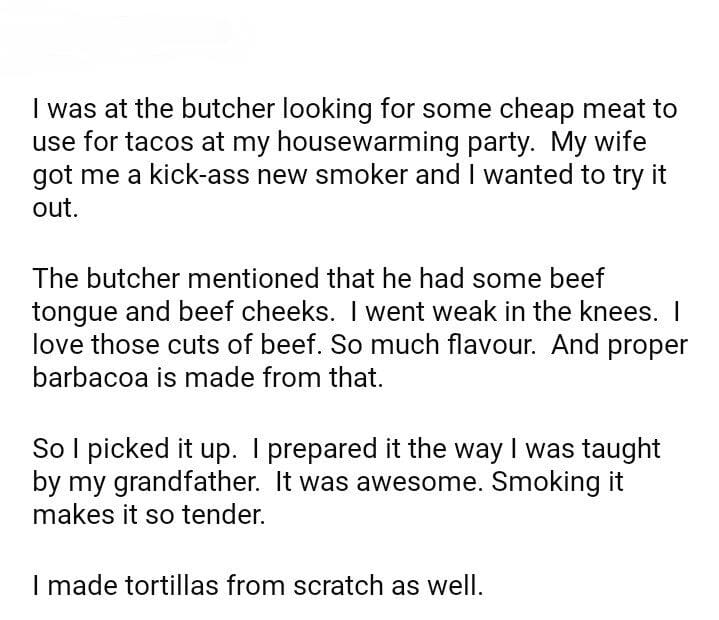This screenshot has width=719, height=620.
Task: Click the word "butcher" in the first sentence
Action: tap(199, 108)
